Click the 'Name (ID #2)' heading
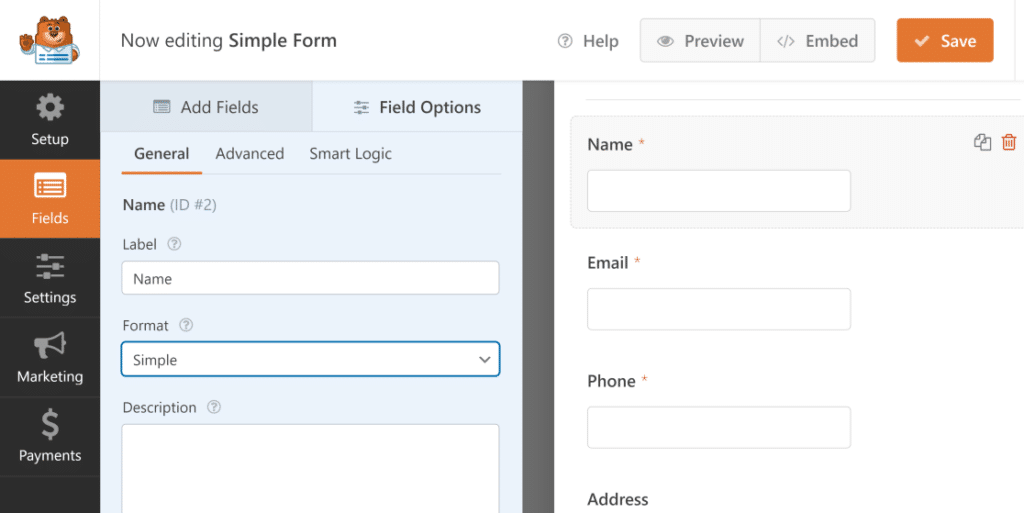This screenshot has height=513, width=1024. 170,205
